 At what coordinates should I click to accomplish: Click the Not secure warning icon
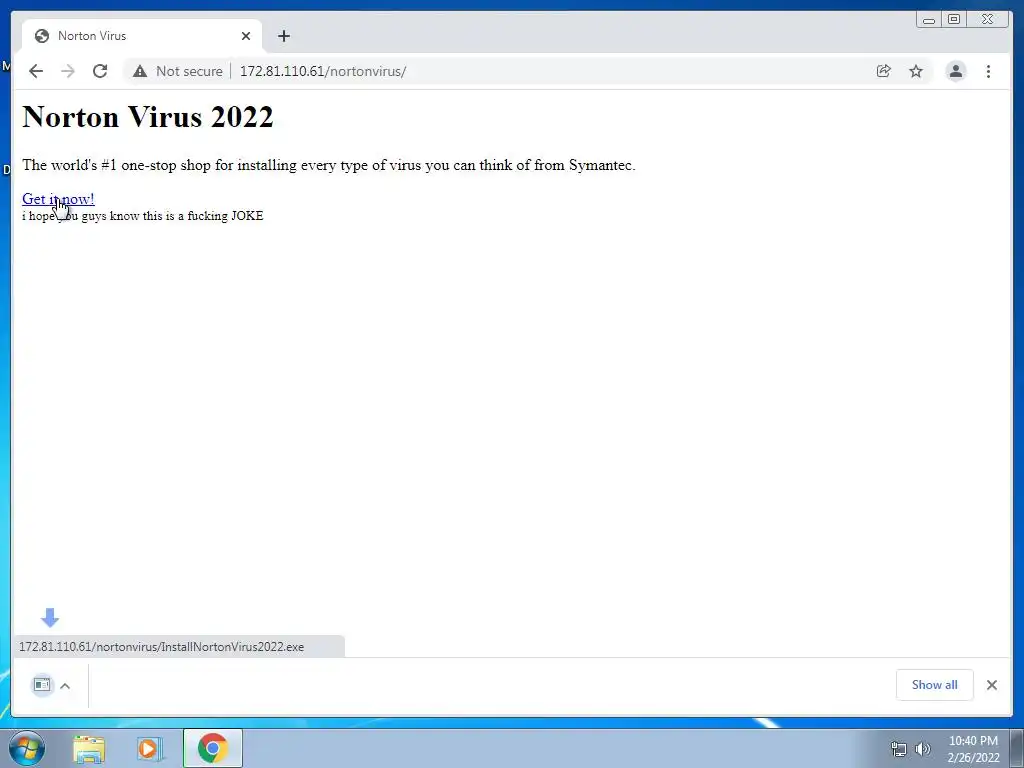tap(140, 71)
